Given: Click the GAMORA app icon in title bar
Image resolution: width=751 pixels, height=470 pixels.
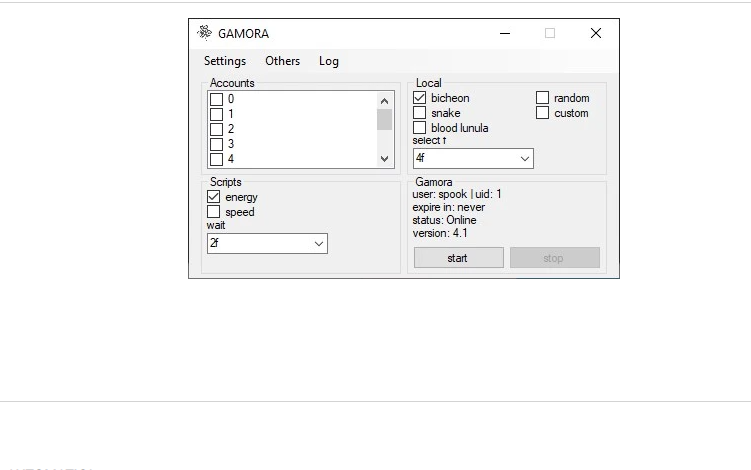Looking at the screenshot, I should point(205,33).
